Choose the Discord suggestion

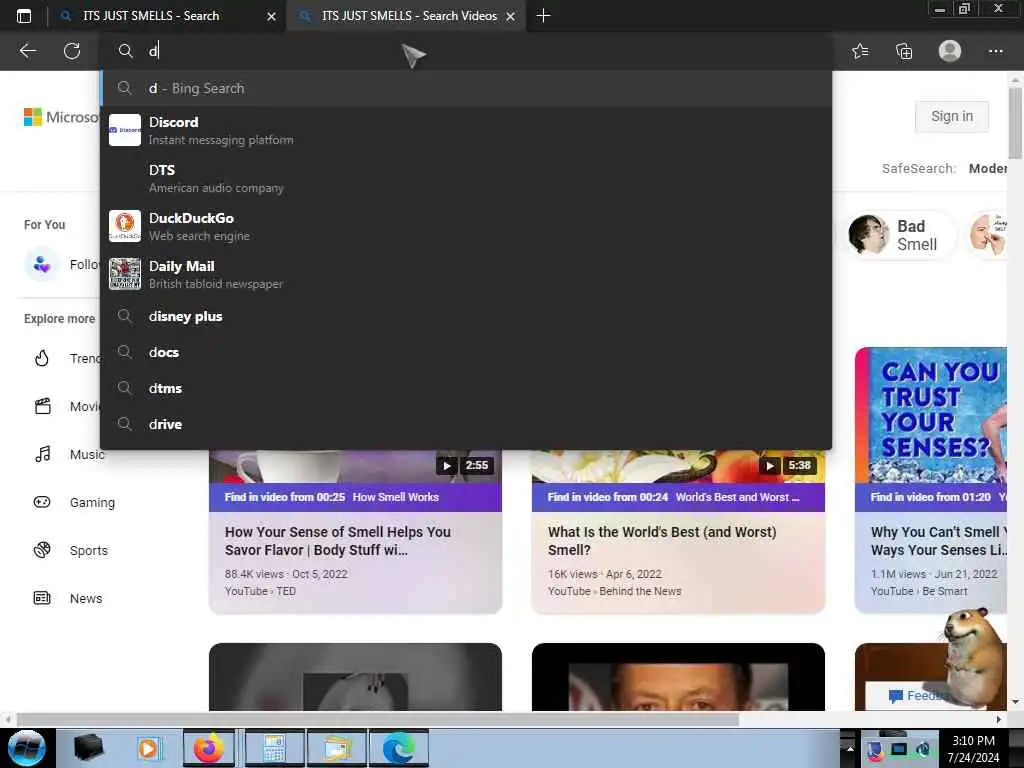coord(466,130)
